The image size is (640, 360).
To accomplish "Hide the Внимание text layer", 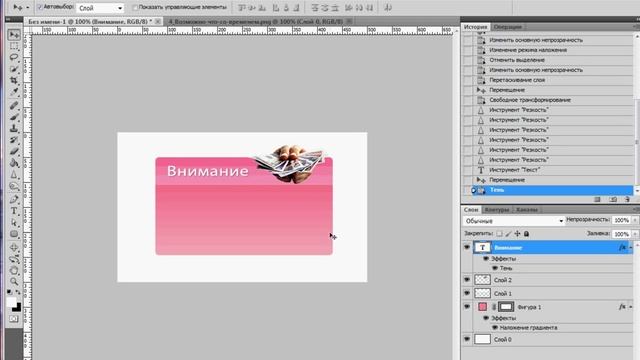I will (x=467, y=247).
